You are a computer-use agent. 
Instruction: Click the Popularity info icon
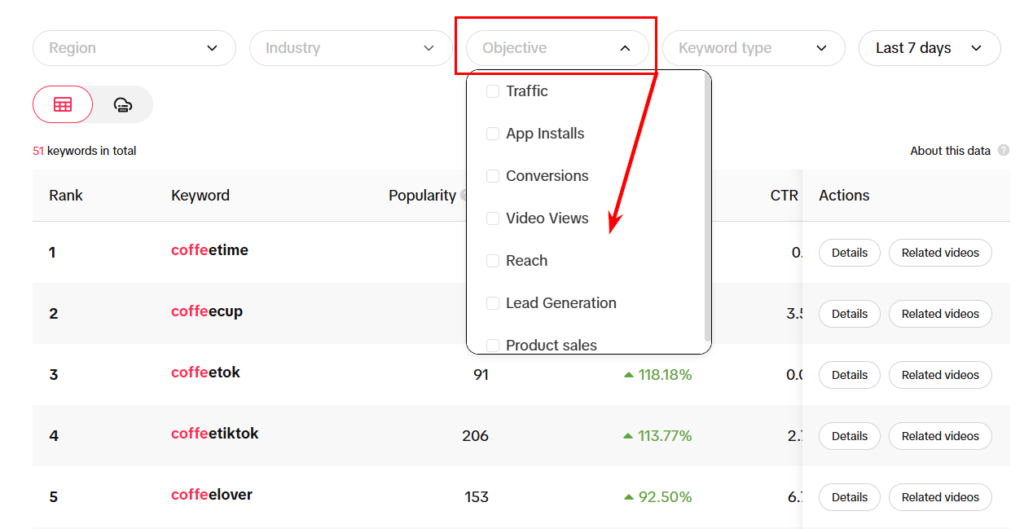click(x=463, y=195)
